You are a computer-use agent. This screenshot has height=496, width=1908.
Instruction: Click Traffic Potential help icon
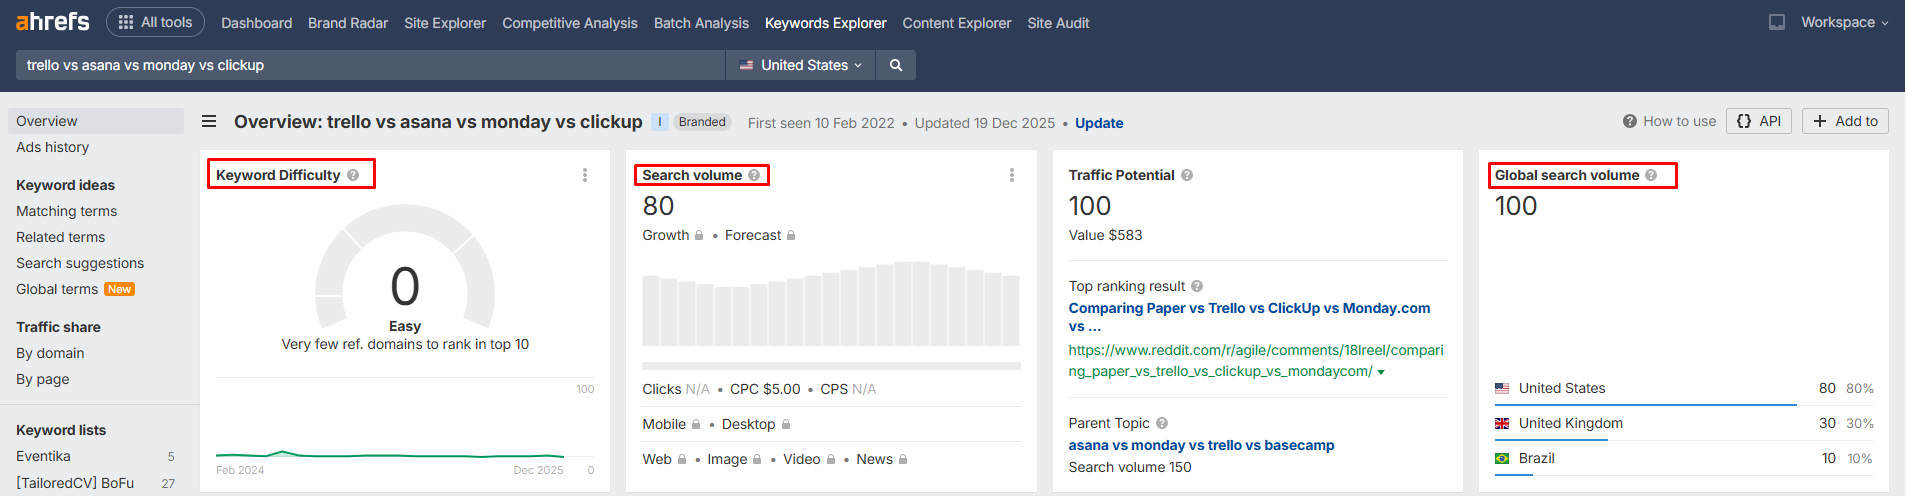pyautogui.click(x=1187, y=175)
